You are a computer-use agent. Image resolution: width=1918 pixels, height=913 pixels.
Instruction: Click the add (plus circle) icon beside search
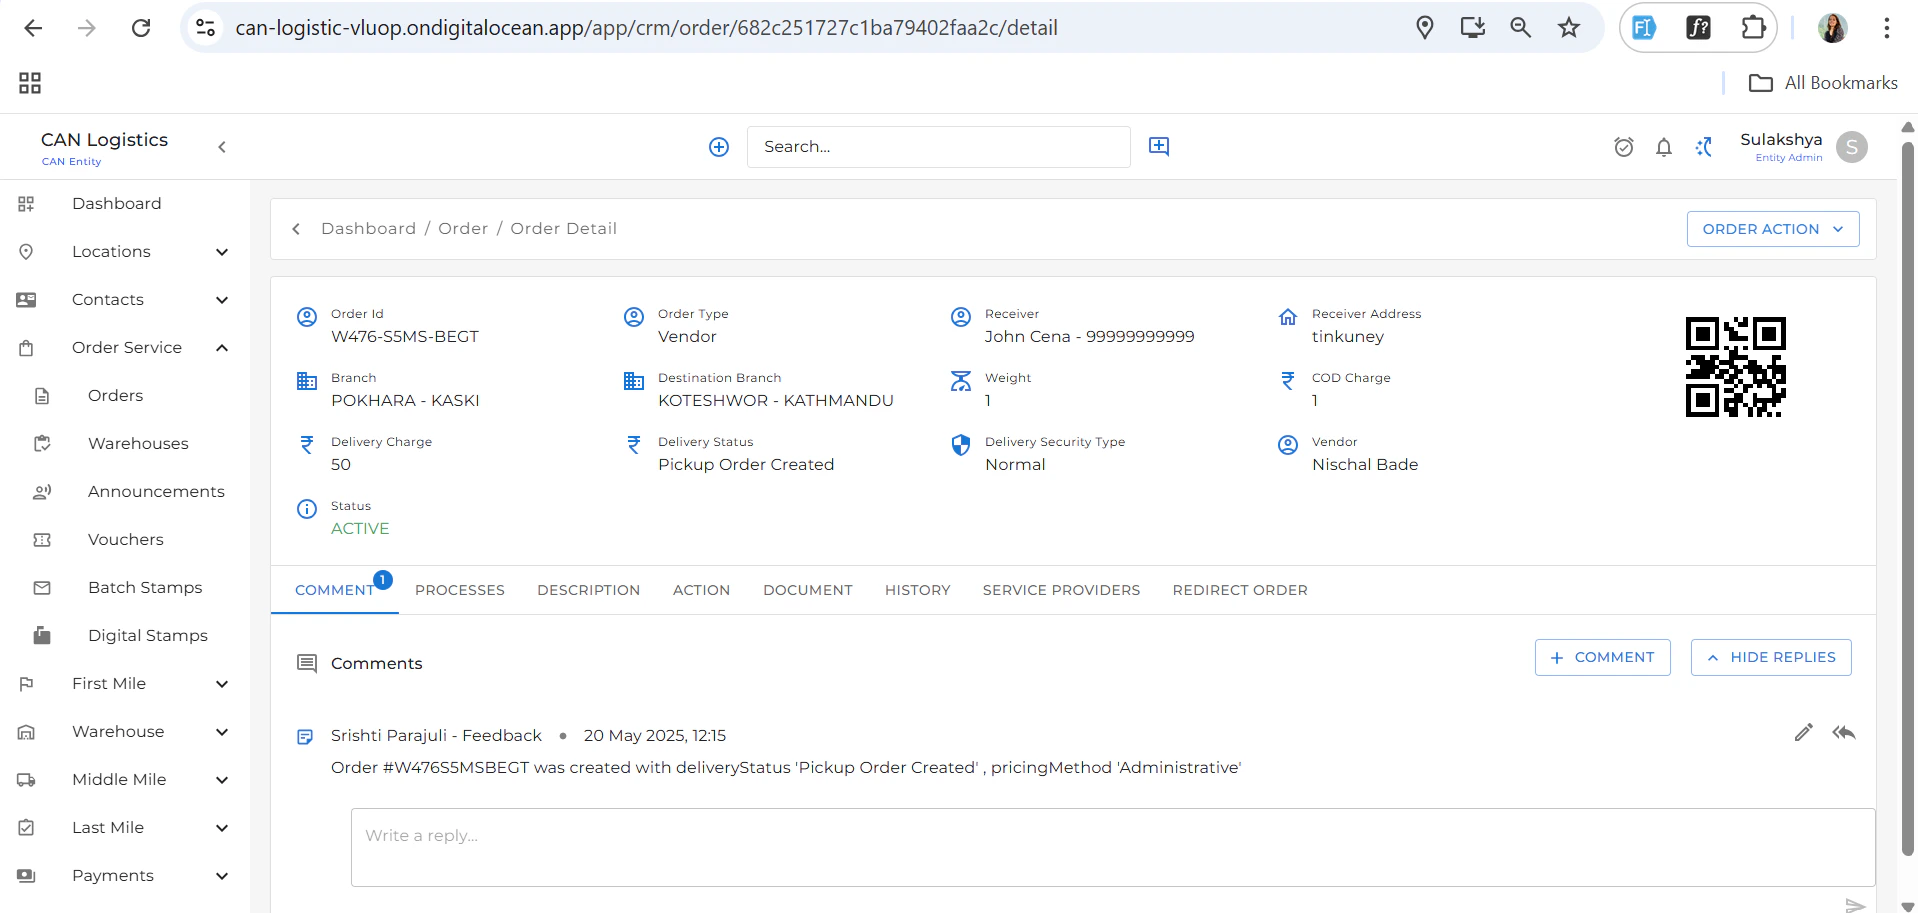tap(719, 147)
